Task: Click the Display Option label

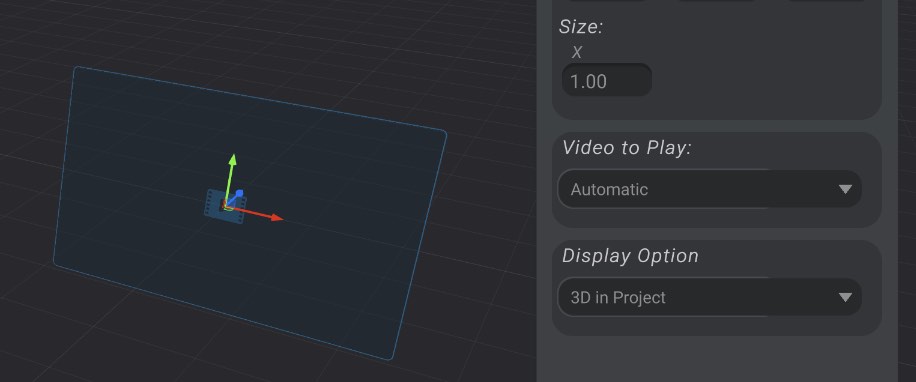Action: click(x=630, y=256)
